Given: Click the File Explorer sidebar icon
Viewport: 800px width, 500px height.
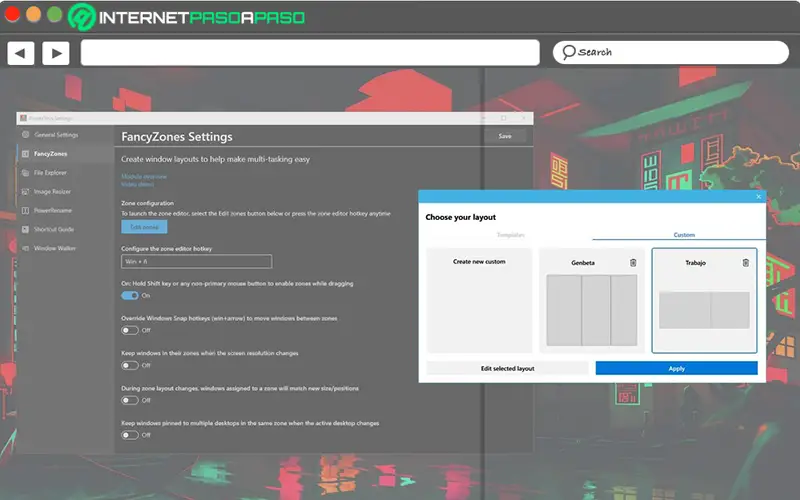Looking at the screenshot, I should tap(26, 172).
